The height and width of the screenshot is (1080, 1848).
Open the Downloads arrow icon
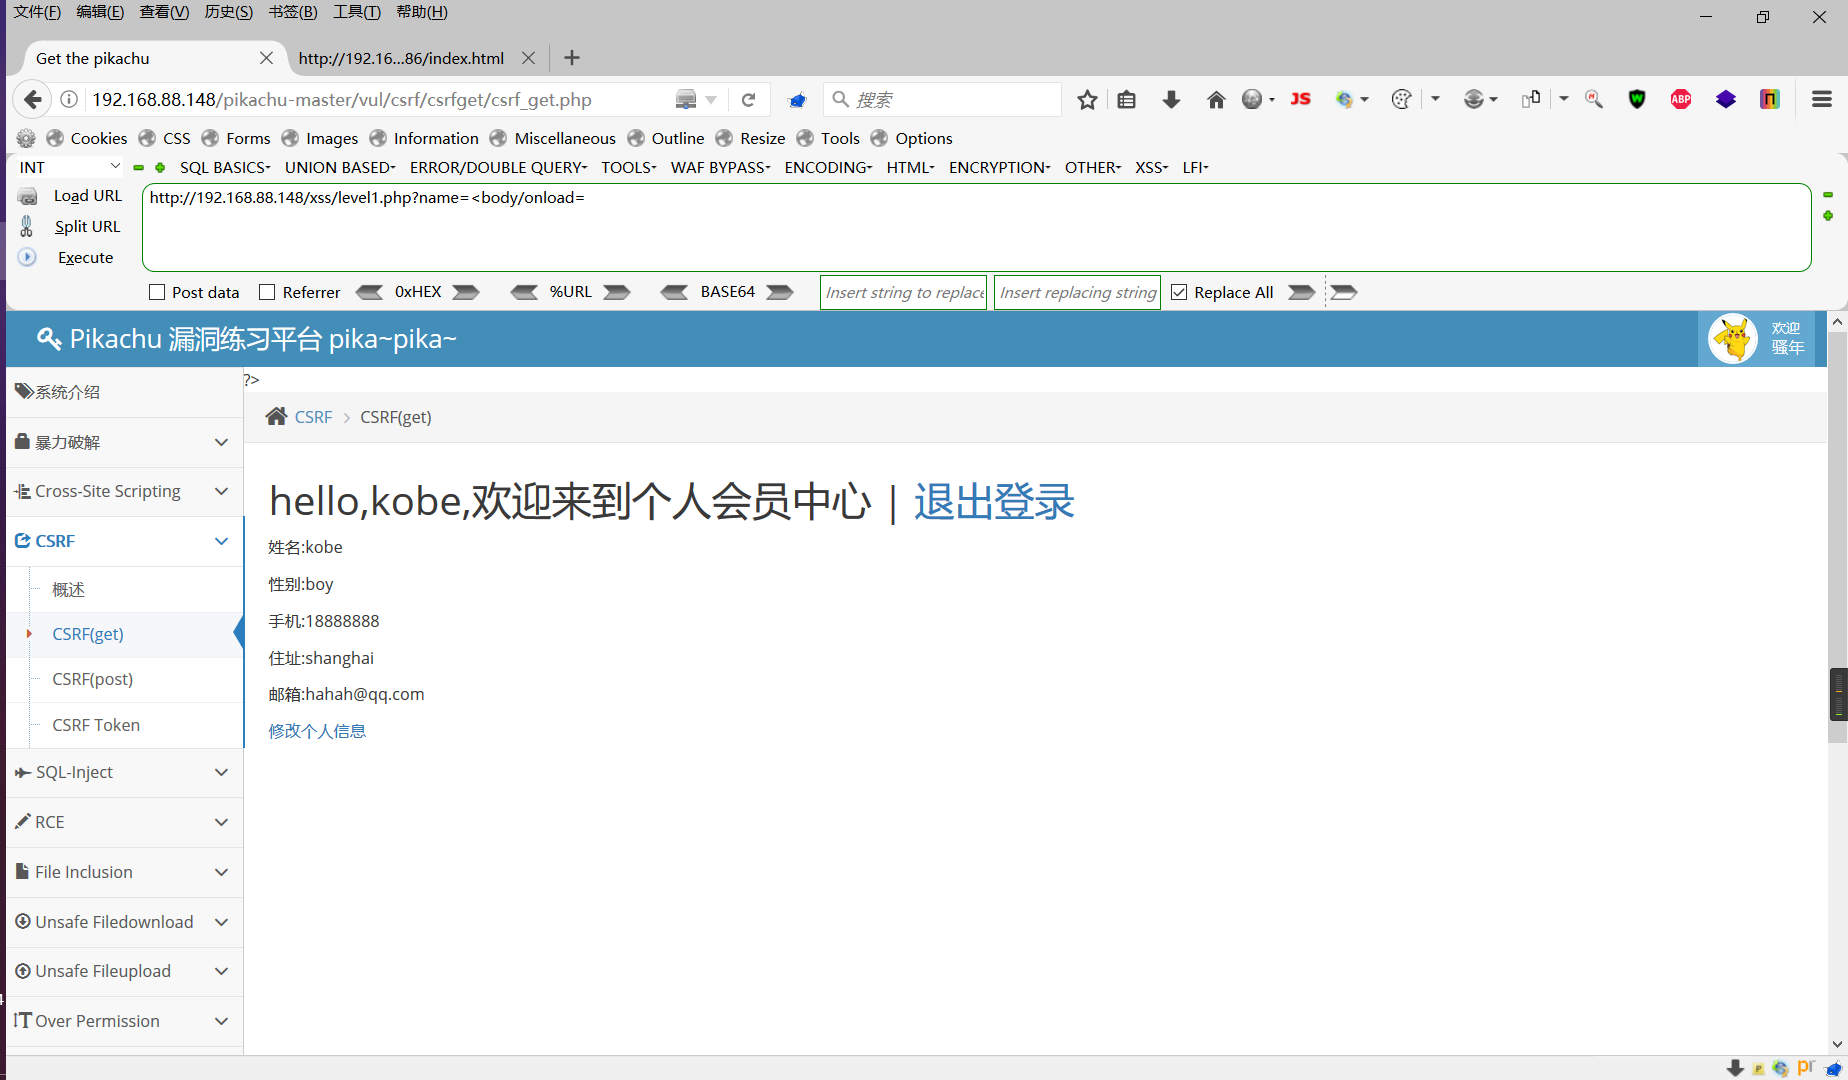point(1171,99)
